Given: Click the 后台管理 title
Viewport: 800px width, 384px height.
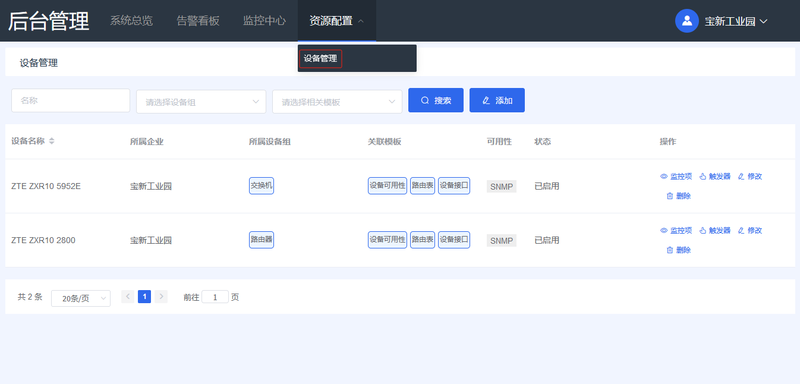Looking at the screenshot, I should point(48,21).
